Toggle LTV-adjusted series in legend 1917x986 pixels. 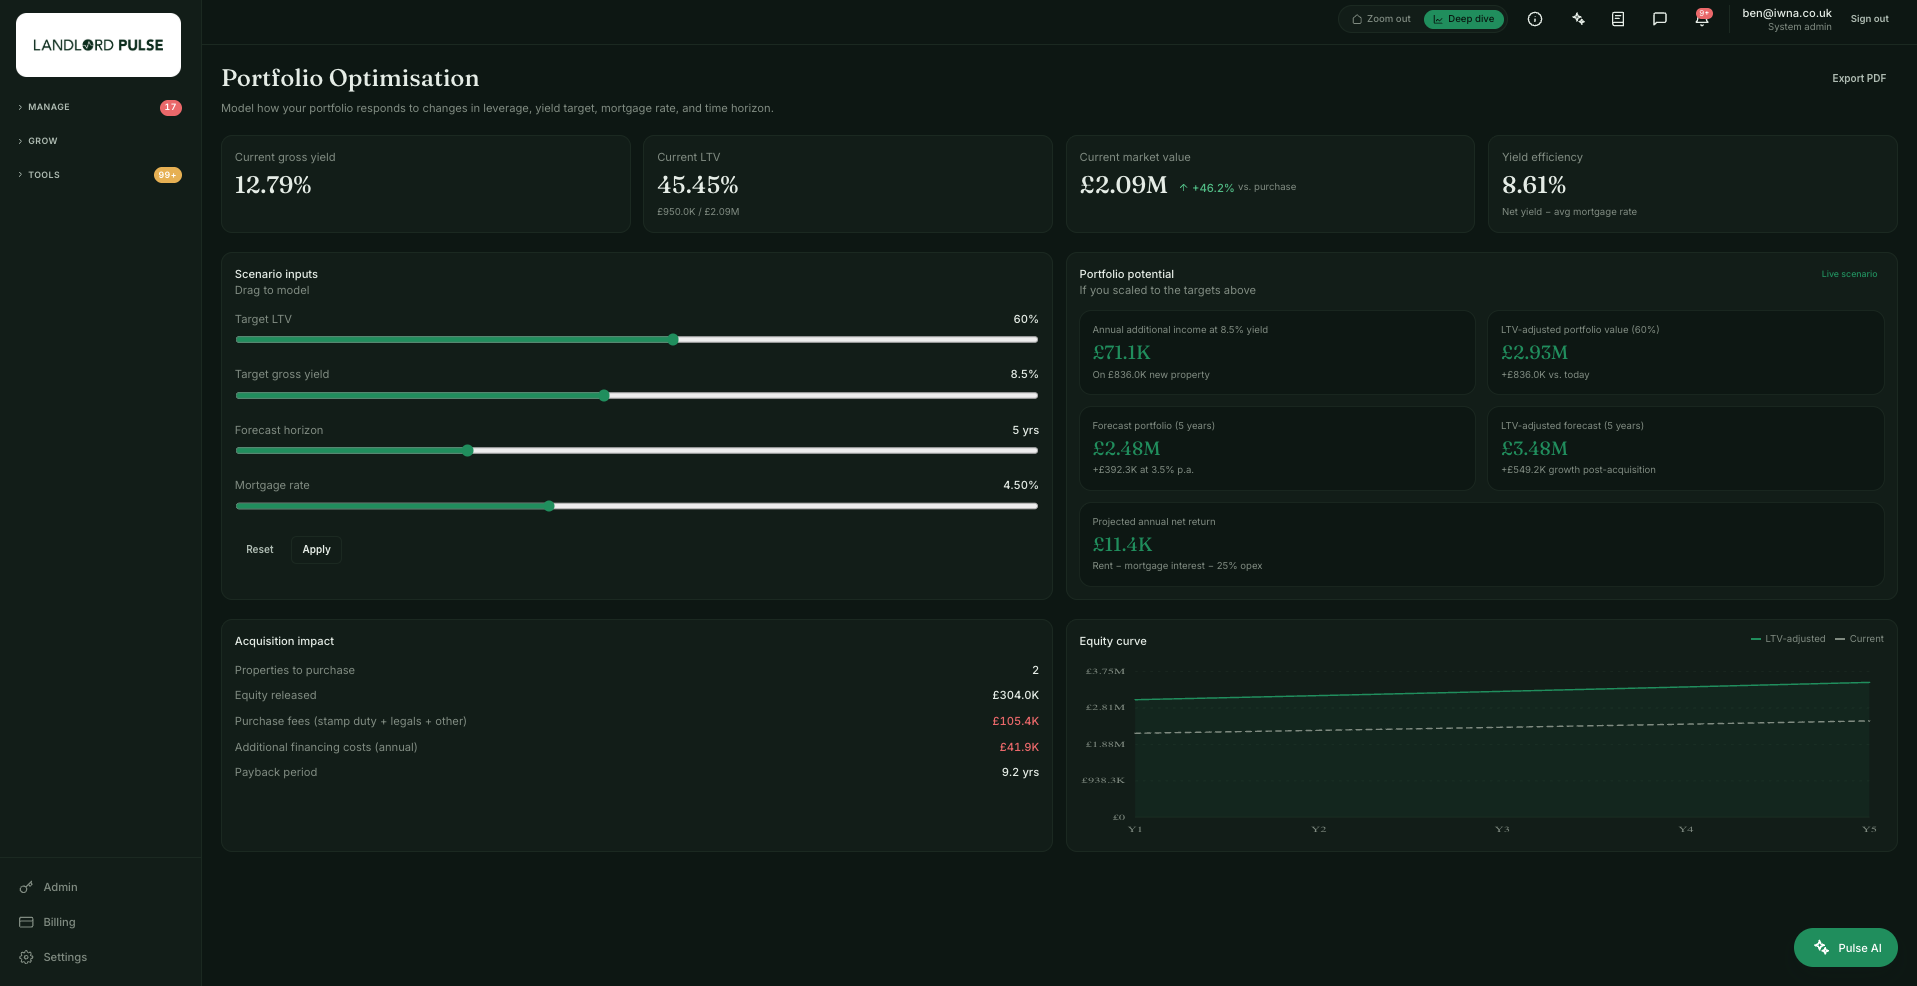pos(1788,639)
